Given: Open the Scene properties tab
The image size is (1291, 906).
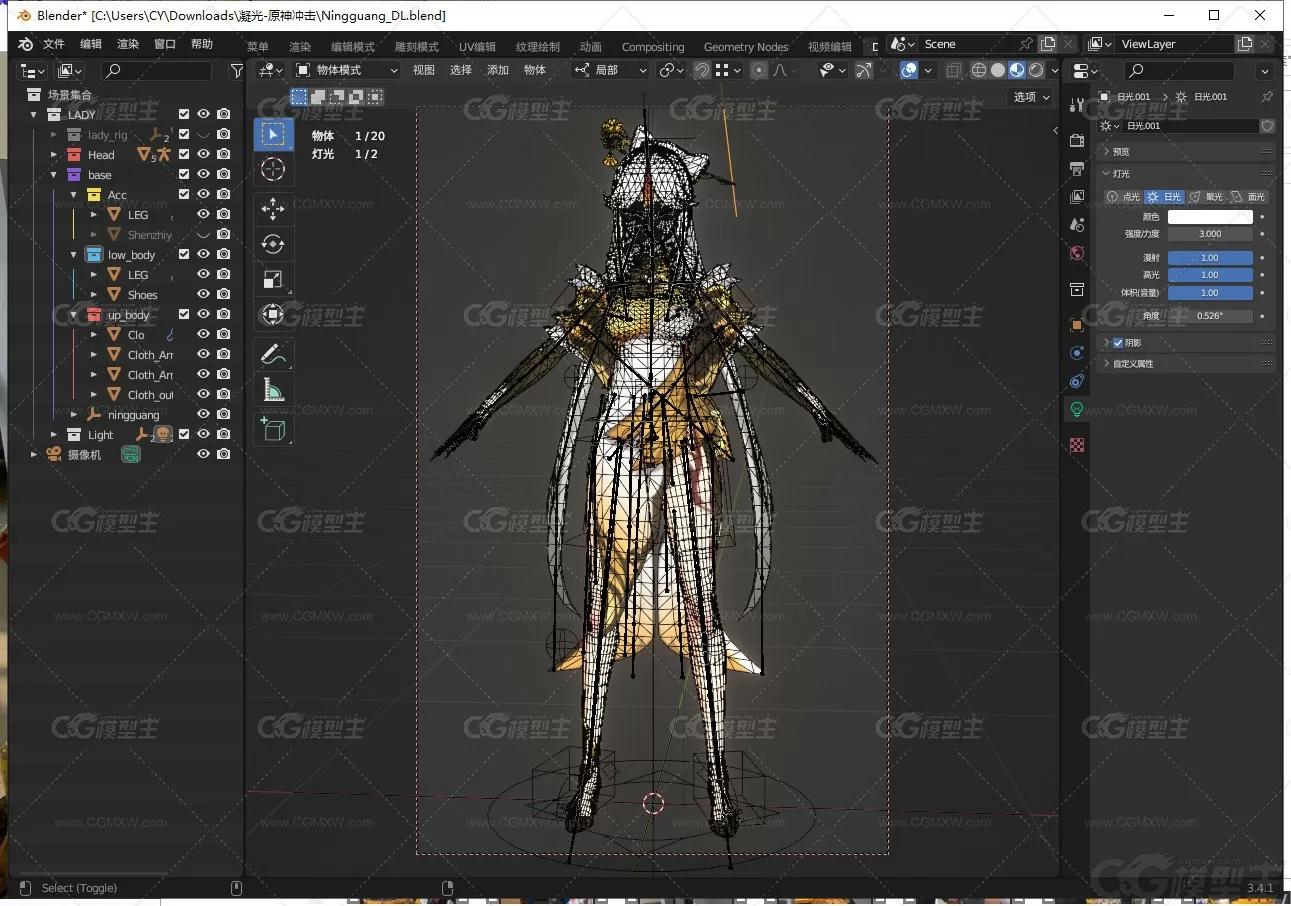Looking at the screenshot, I should click(1077, 225).
